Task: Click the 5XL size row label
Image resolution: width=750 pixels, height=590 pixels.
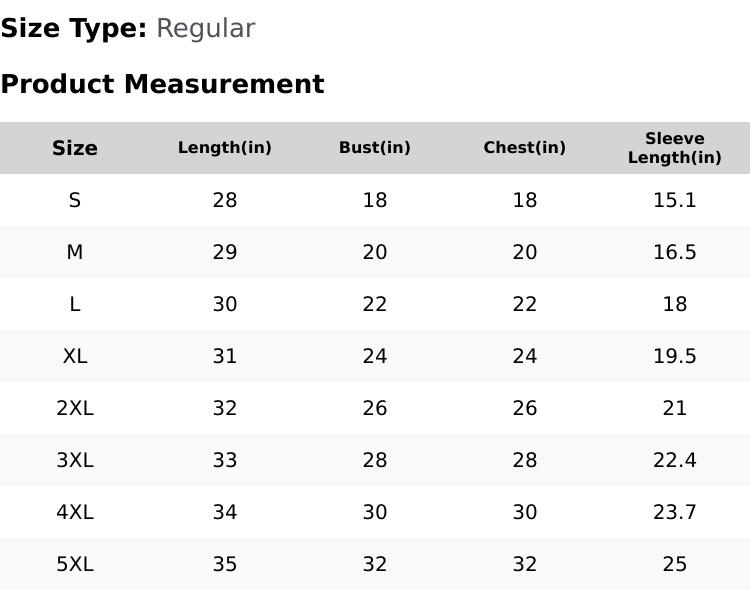Action: [75, 564]
